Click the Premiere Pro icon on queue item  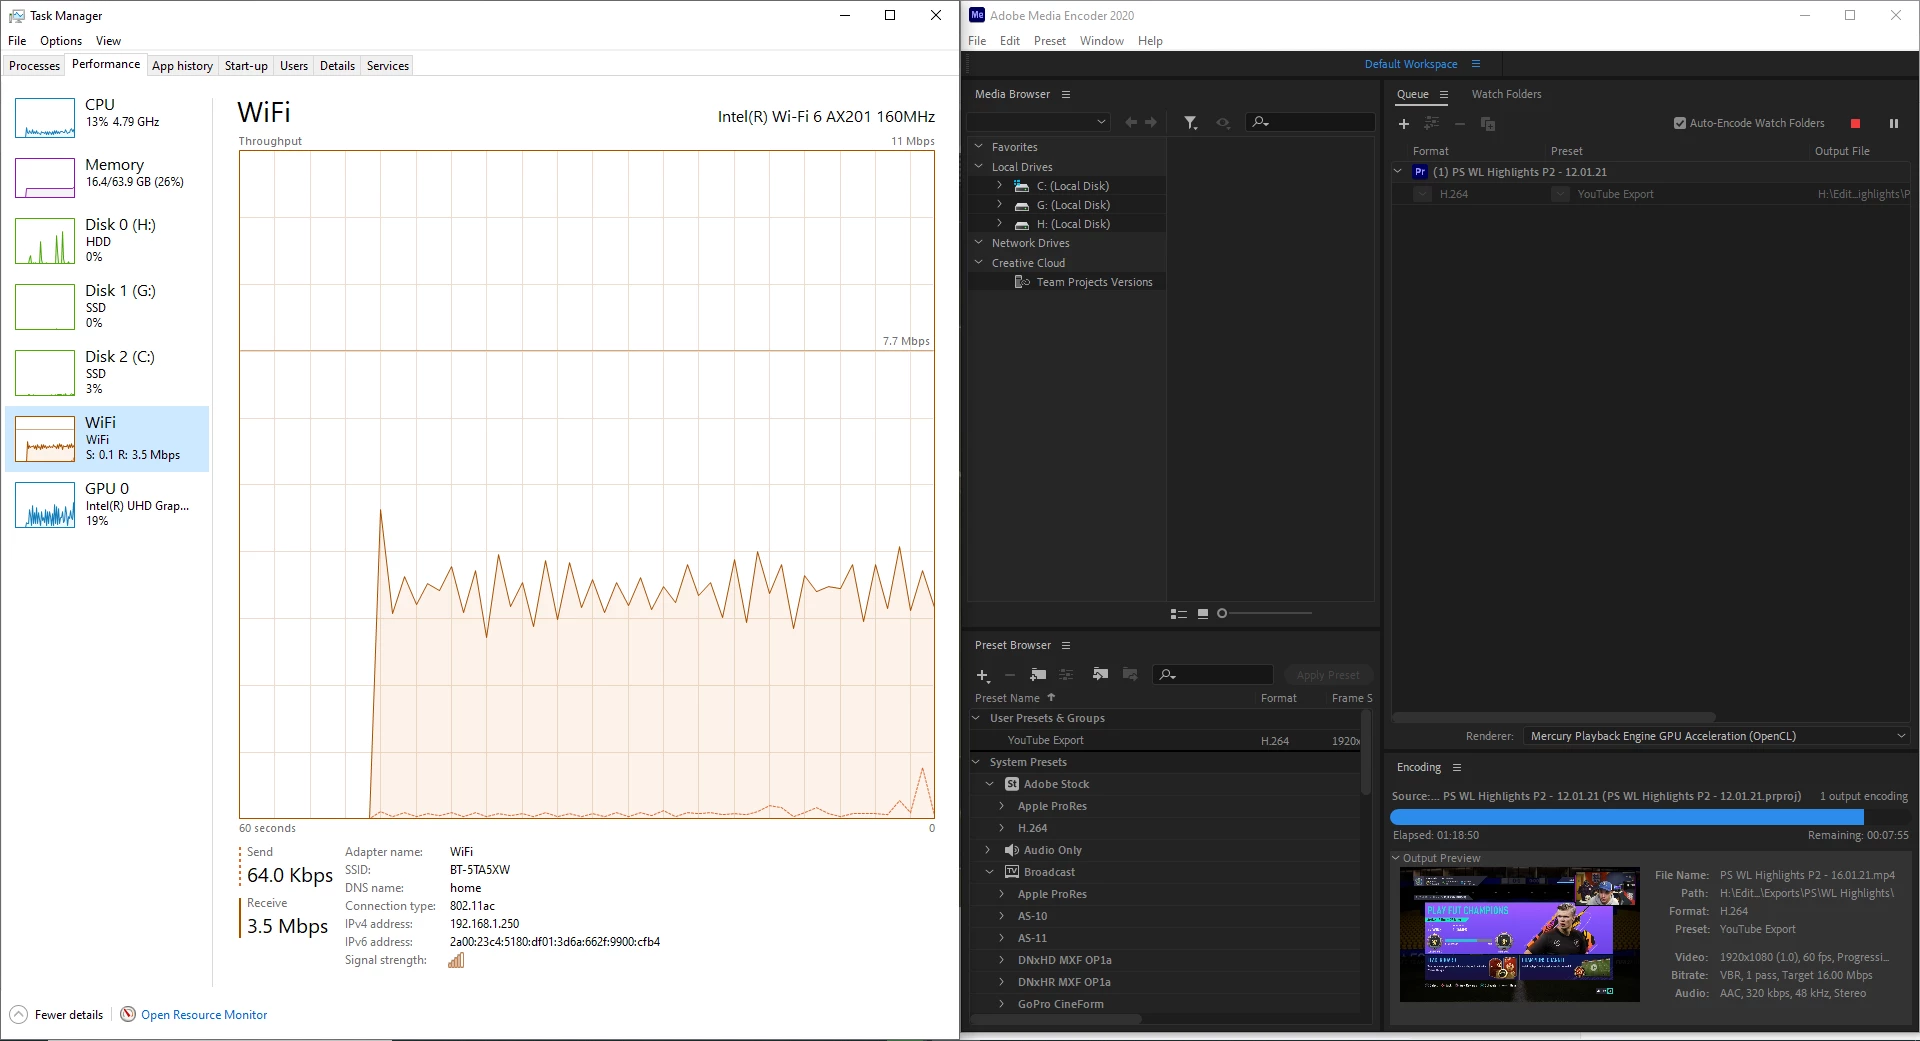click(1420, 172)
